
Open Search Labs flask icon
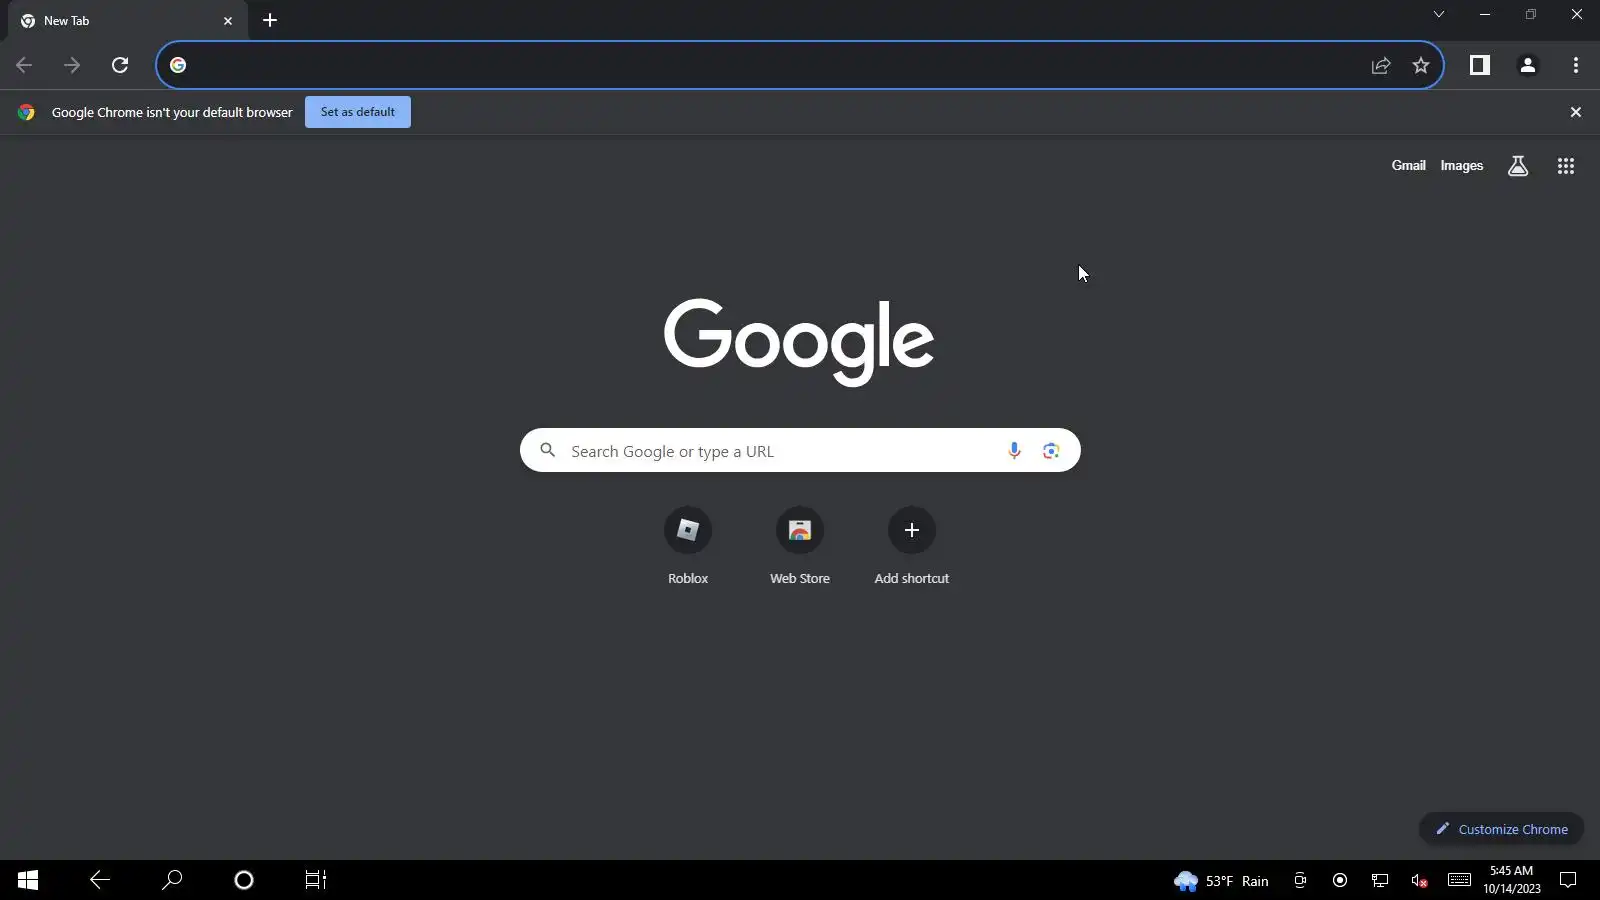[x=1518, y=166]
